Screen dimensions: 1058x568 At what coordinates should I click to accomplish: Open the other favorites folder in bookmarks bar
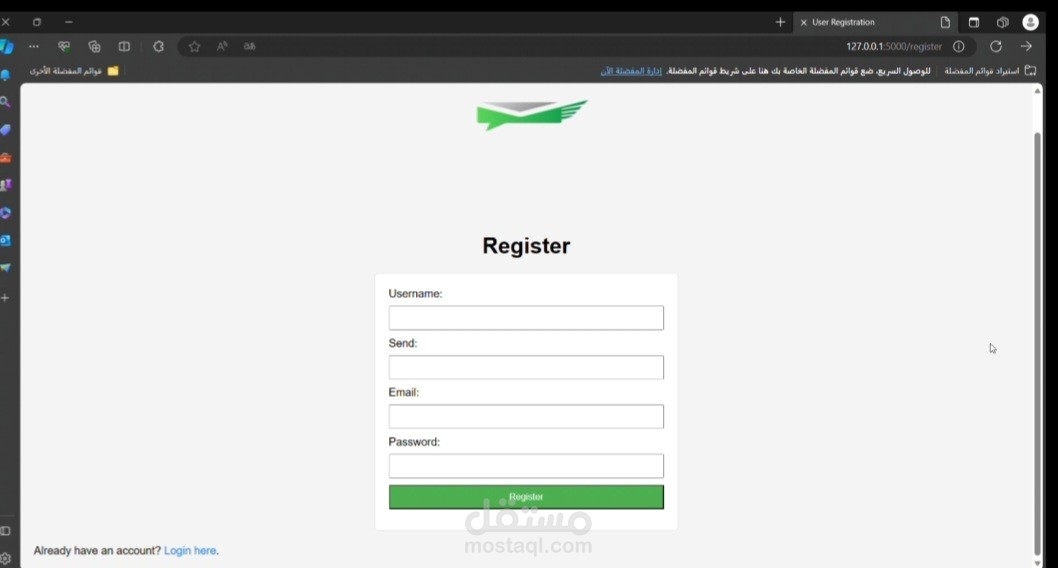(74, 71)
